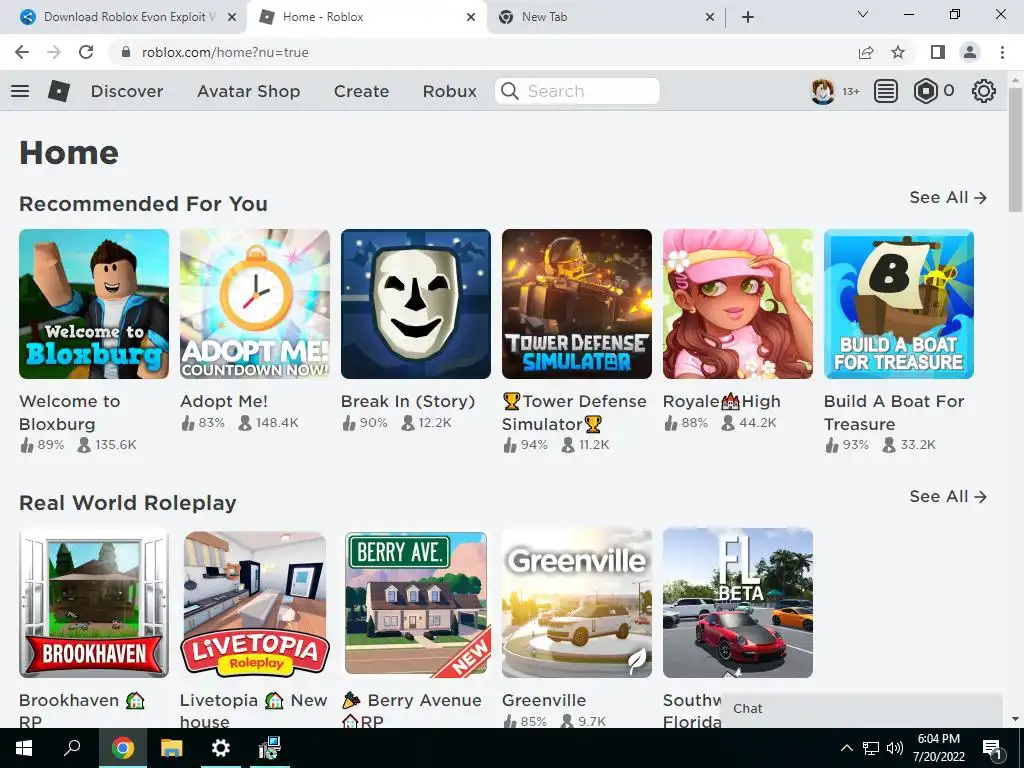
Task: Open File Explorer from taskbar
Action: coord(171,748)
